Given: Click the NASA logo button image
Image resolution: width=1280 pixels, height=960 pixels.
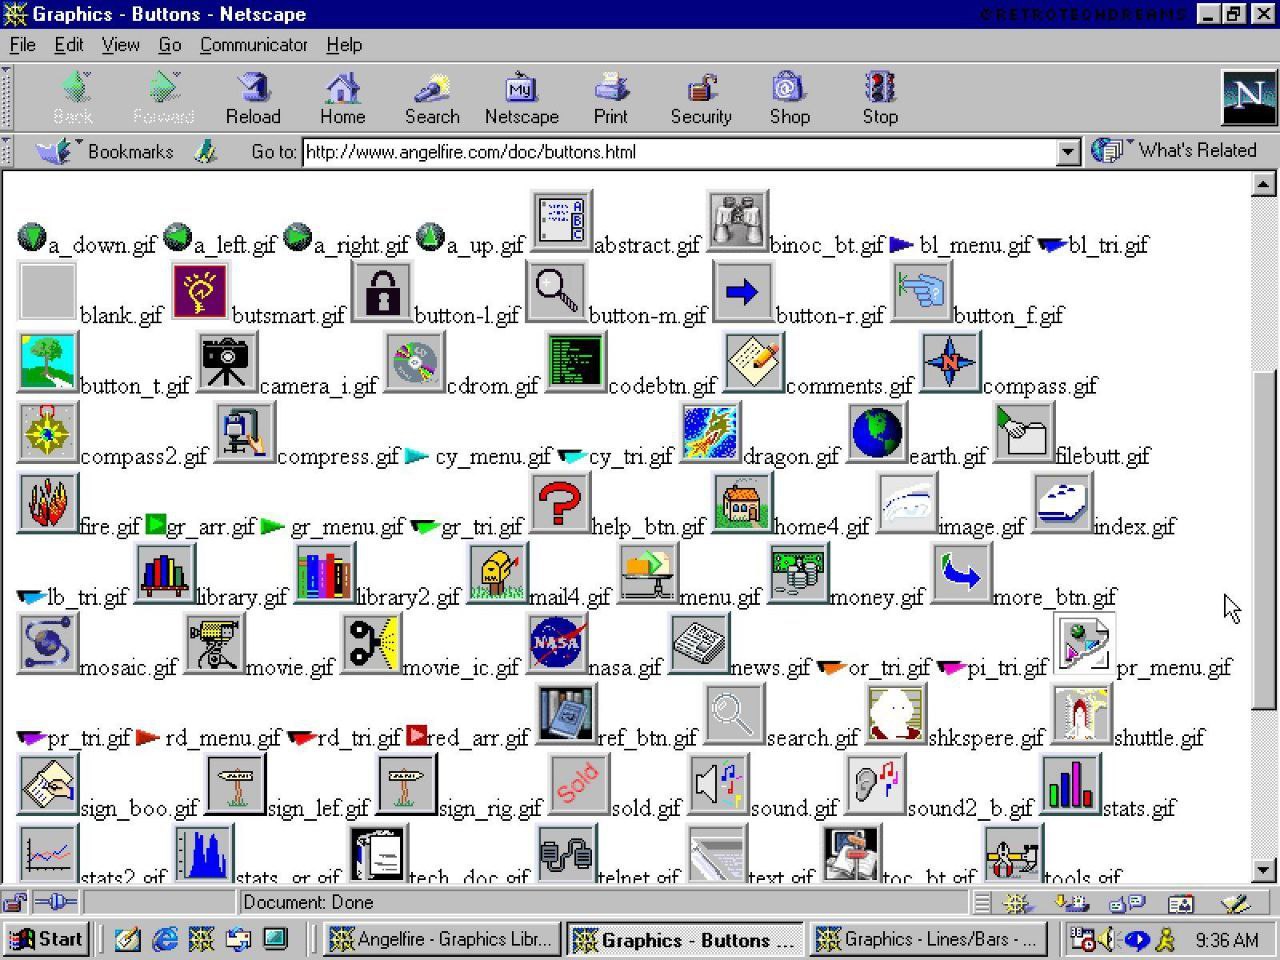Looking at the screenshot, I should [x=556, y=644].
